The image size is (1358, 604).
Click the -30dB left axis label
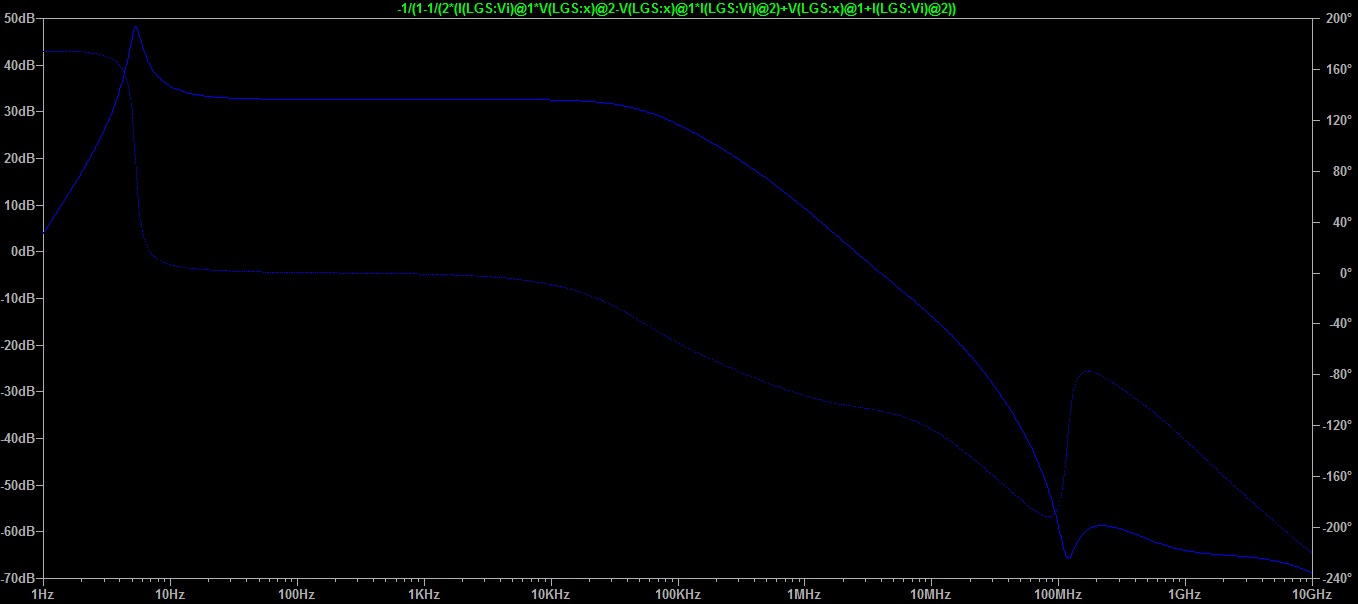19,391
